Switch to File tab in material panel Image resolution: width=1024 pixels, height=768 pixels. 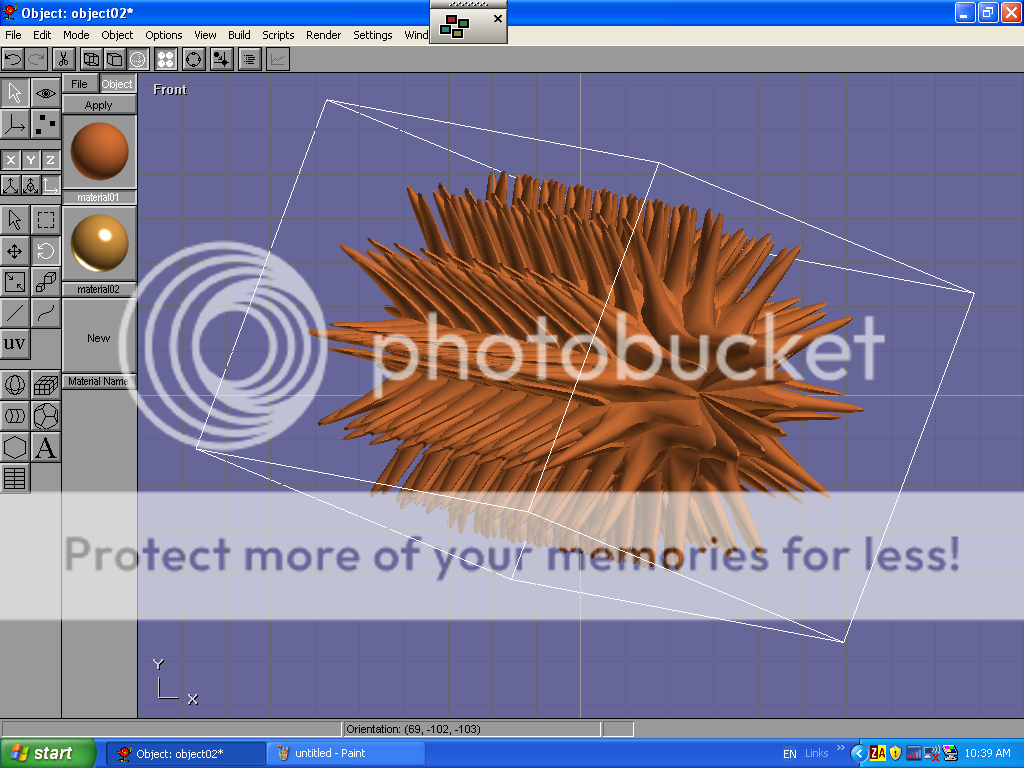point(80,84)
